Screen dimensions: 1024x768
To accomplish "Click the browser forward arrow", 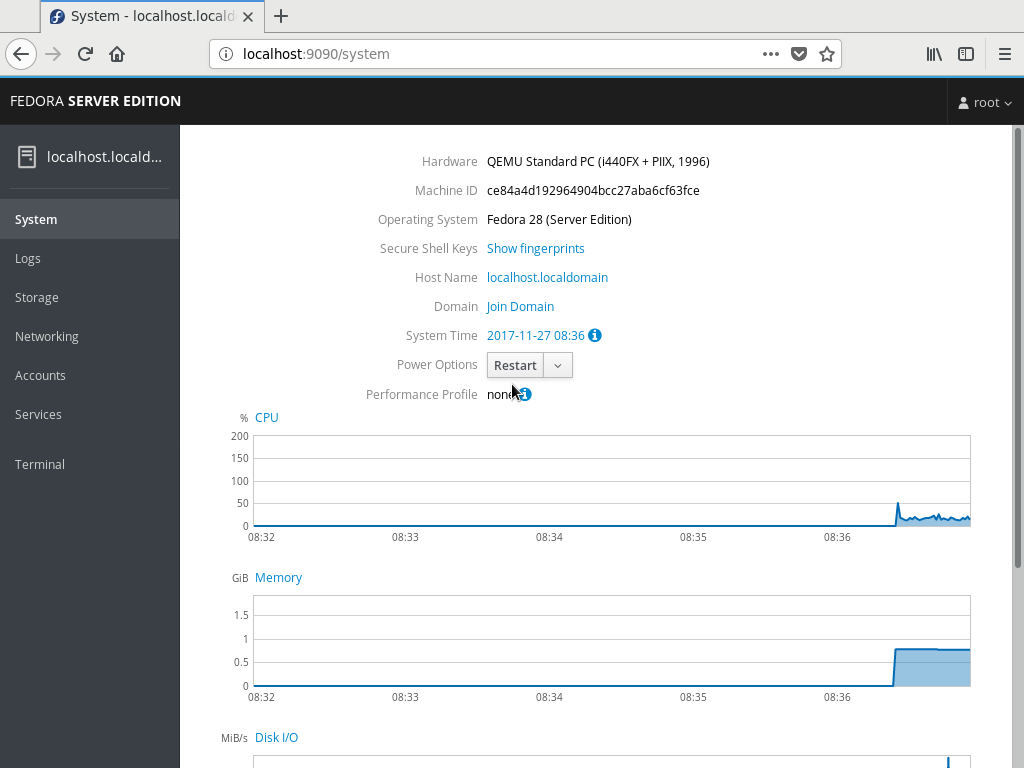I will click(x=54, y=54).
